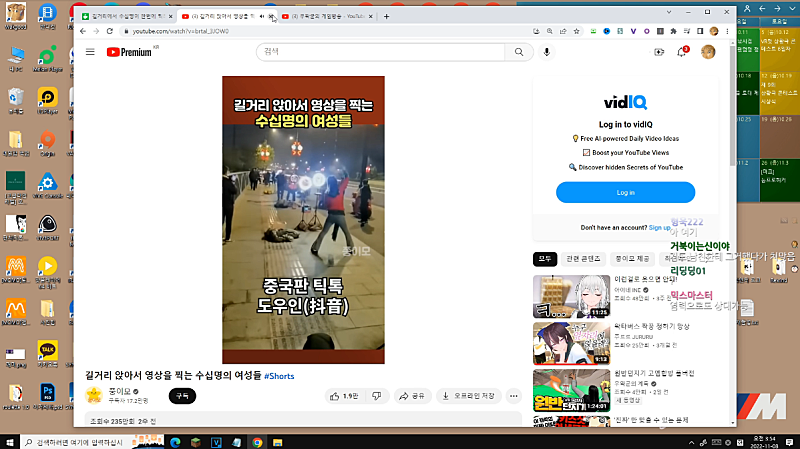The height and width of the screenshot is (449, 800).
Task: Open the YouTube guide hamburger menu
Action: coord(90,52)
